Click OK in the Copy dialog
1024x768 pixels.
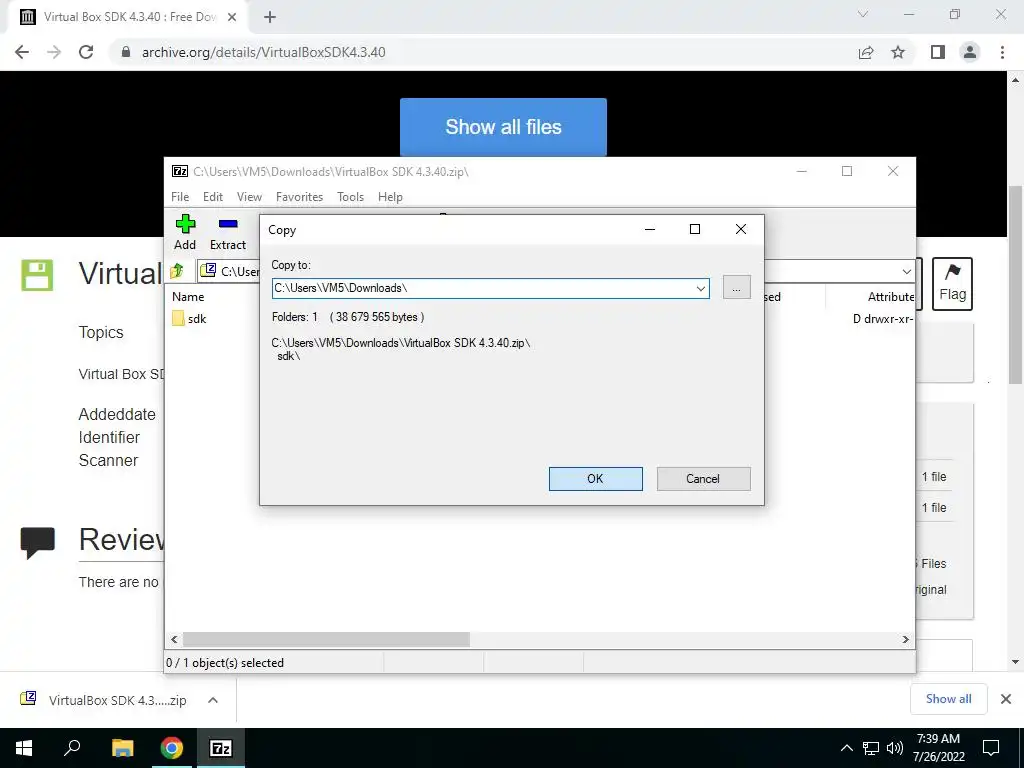(x=596, y=479)
